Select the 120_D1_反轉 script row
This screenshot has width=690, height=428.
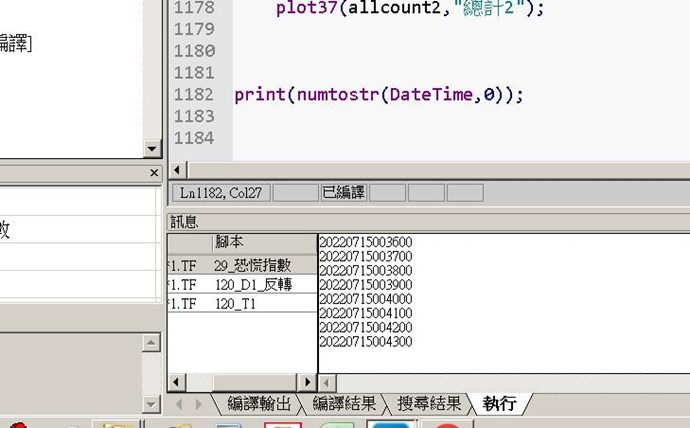252,284
